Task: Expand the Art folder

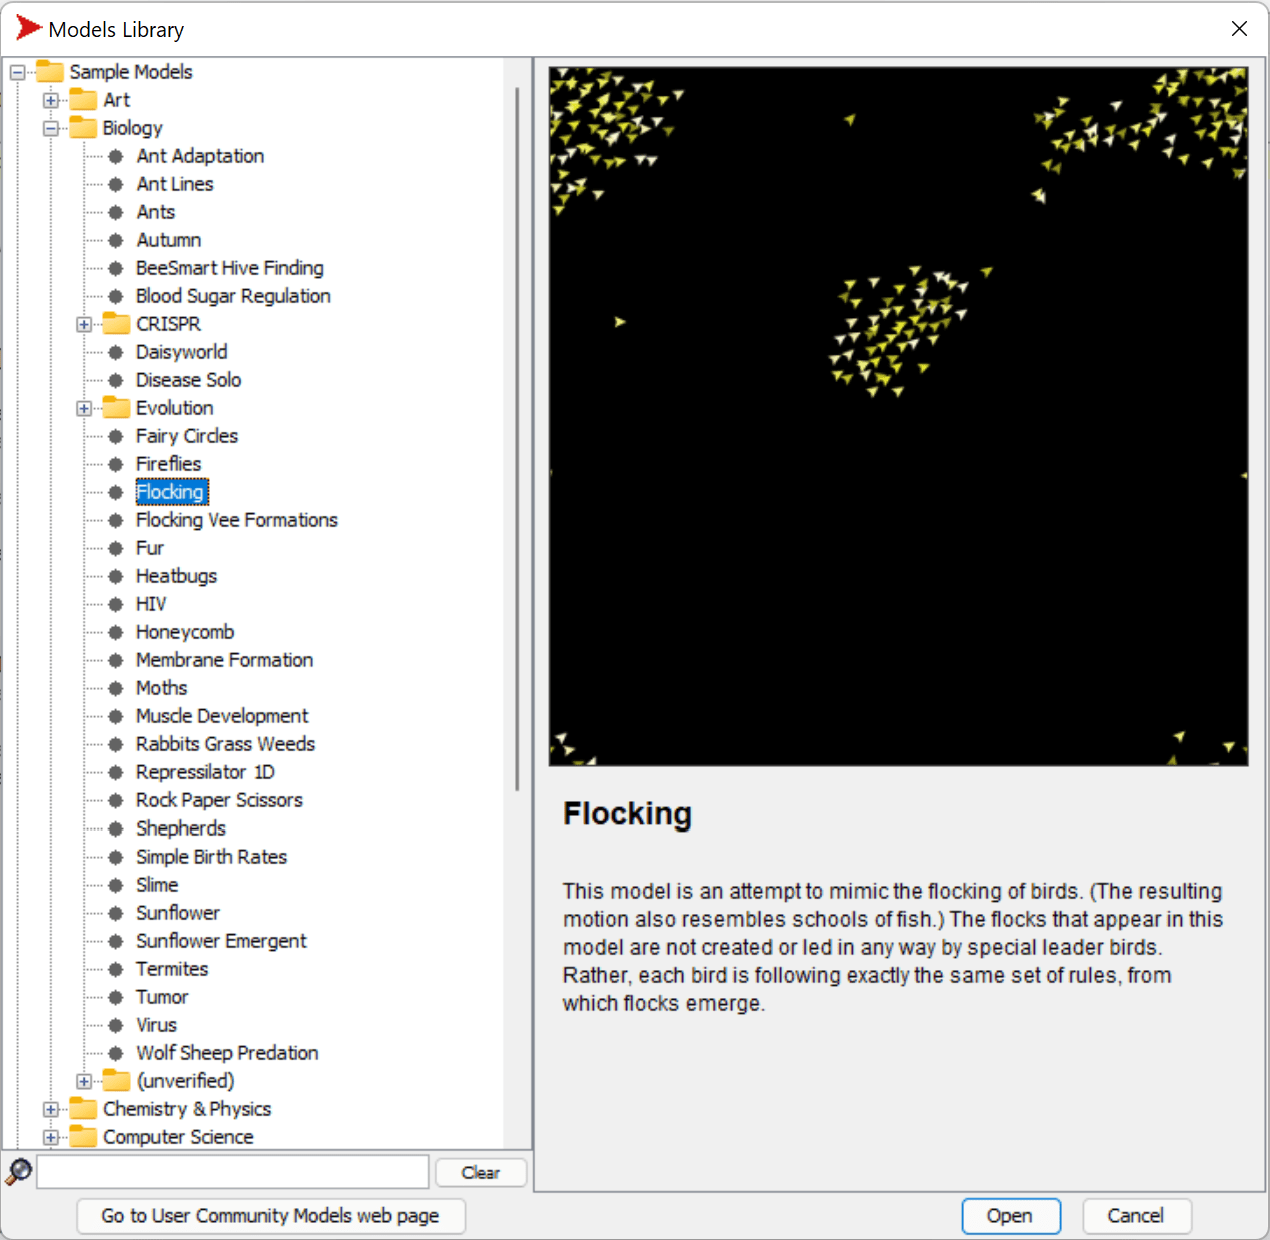Action: [x=51, y=99]
